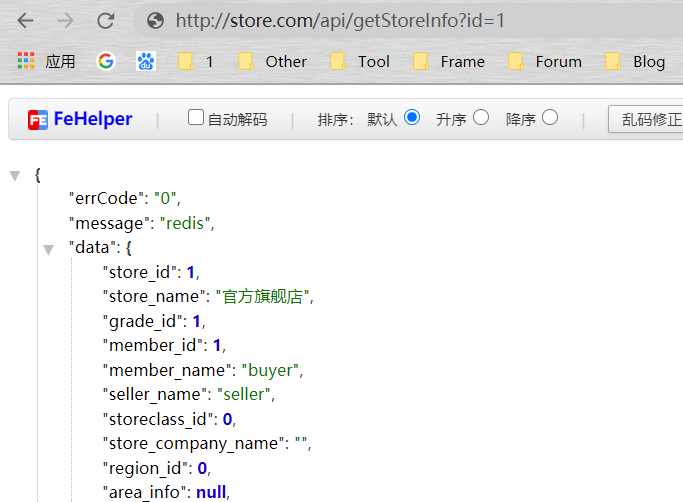Click the "官方旗舰店" store name value
The image size is (683, 502).
[x=263, y=297]
